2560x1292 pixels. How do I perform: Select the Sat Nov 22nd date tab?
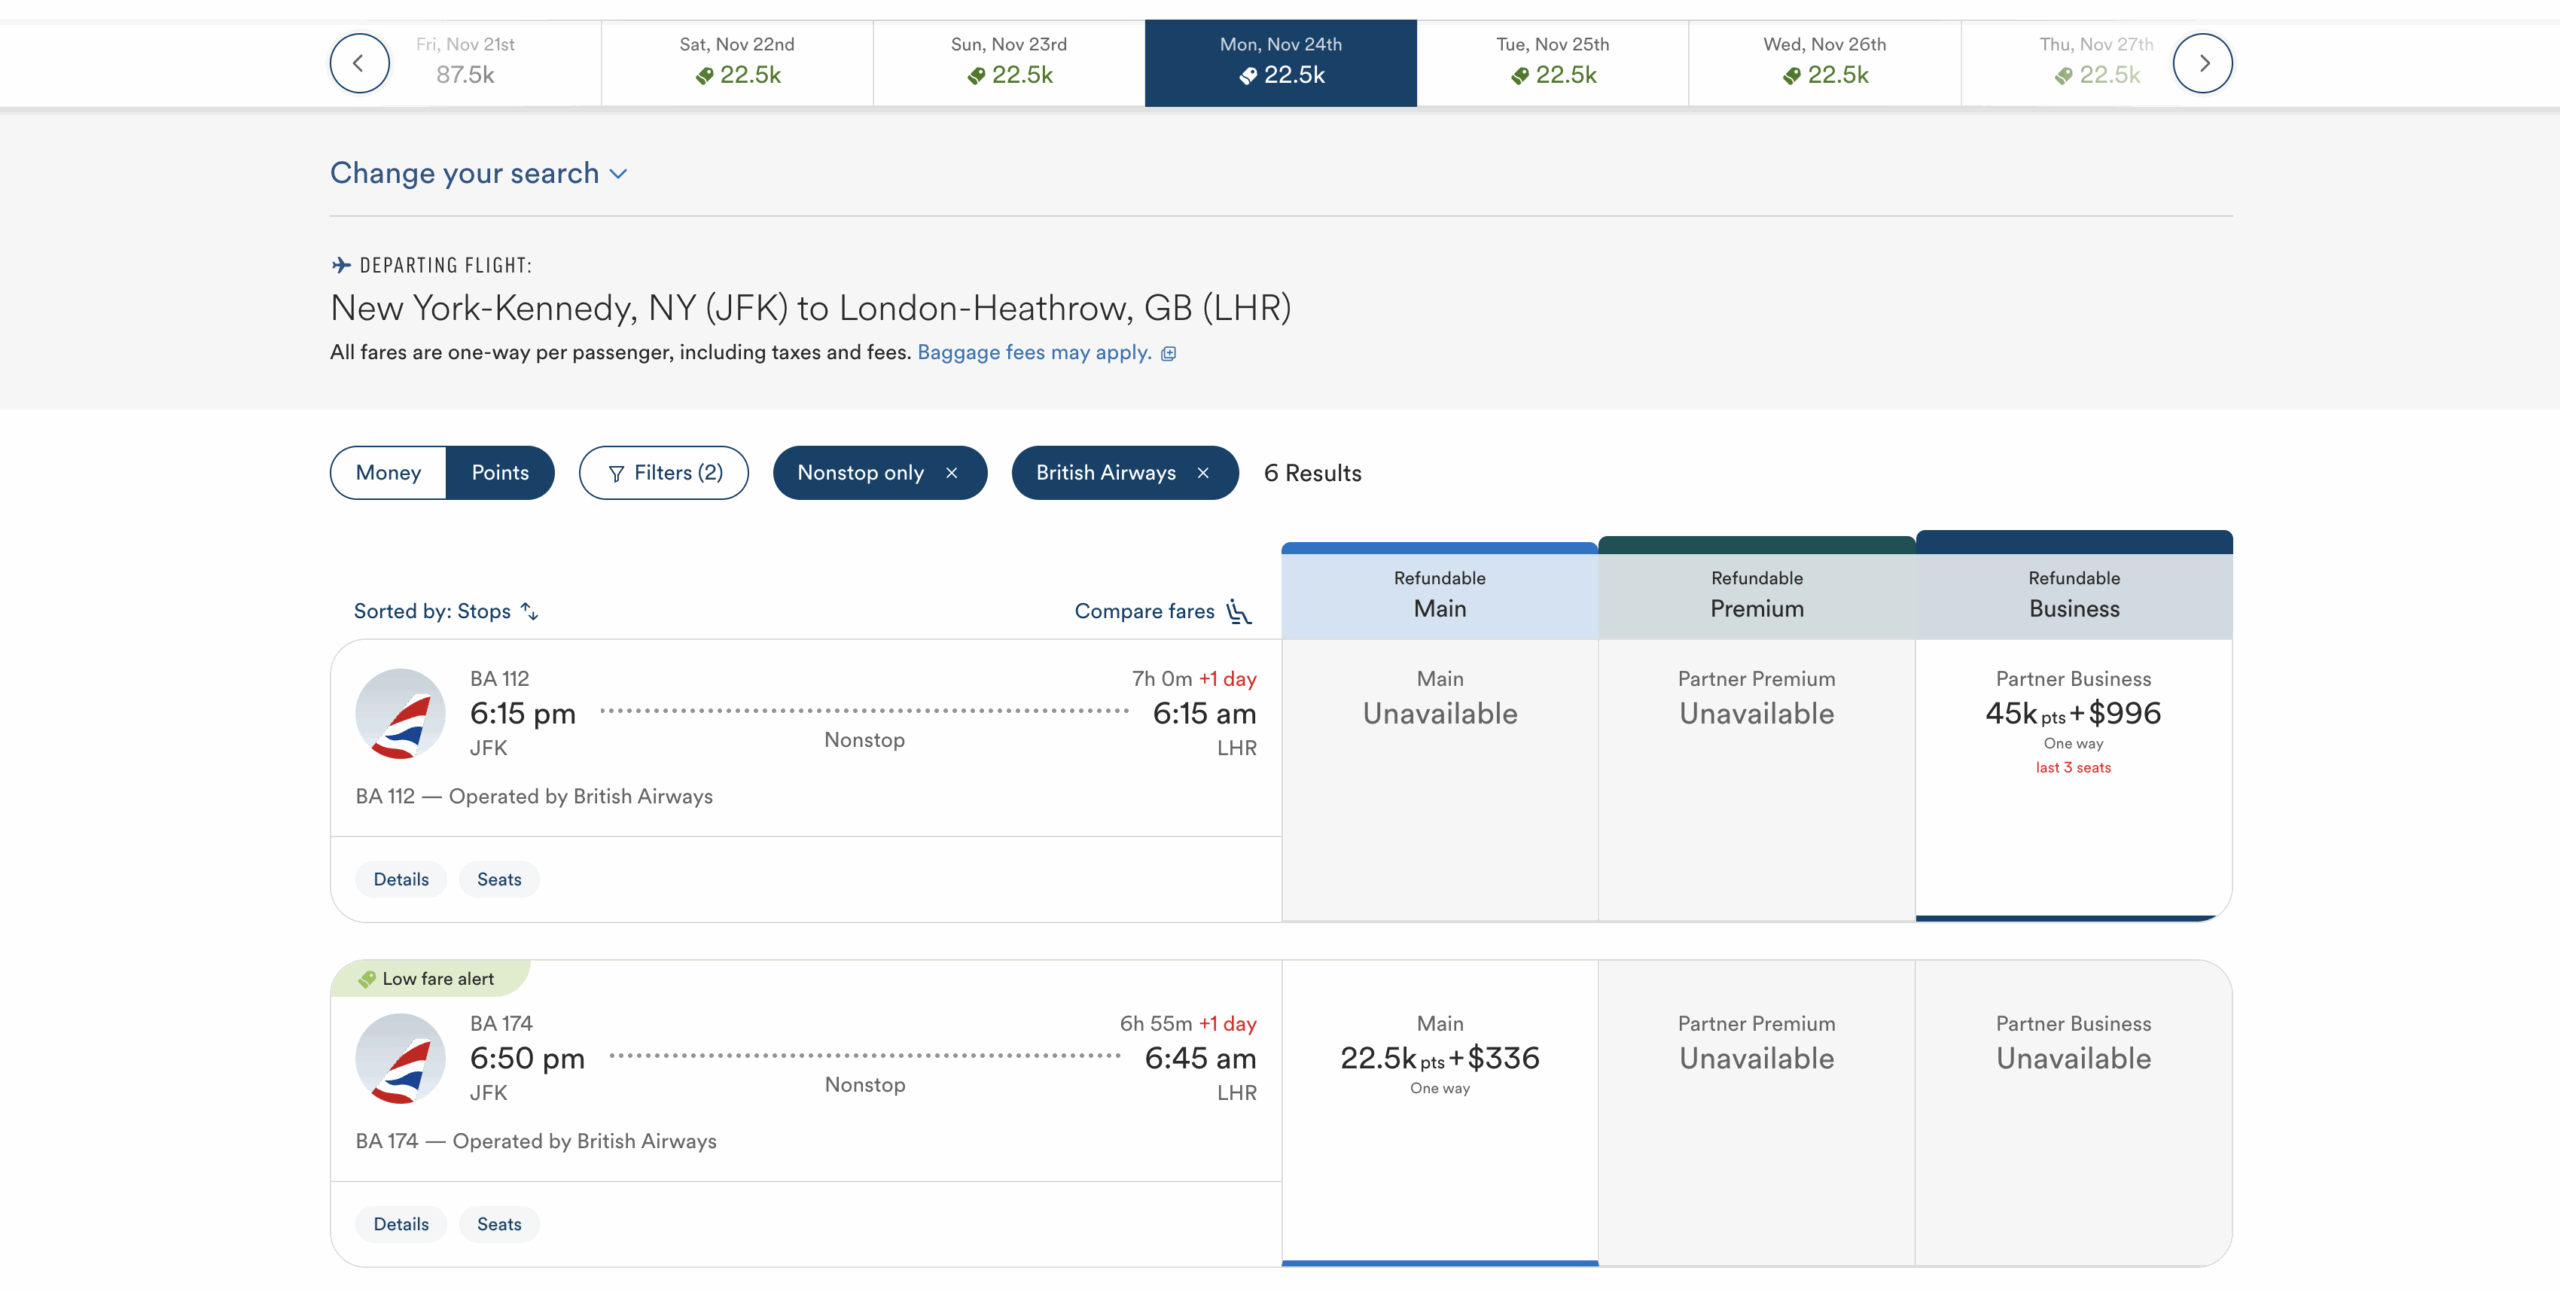[x=737, y=62]
